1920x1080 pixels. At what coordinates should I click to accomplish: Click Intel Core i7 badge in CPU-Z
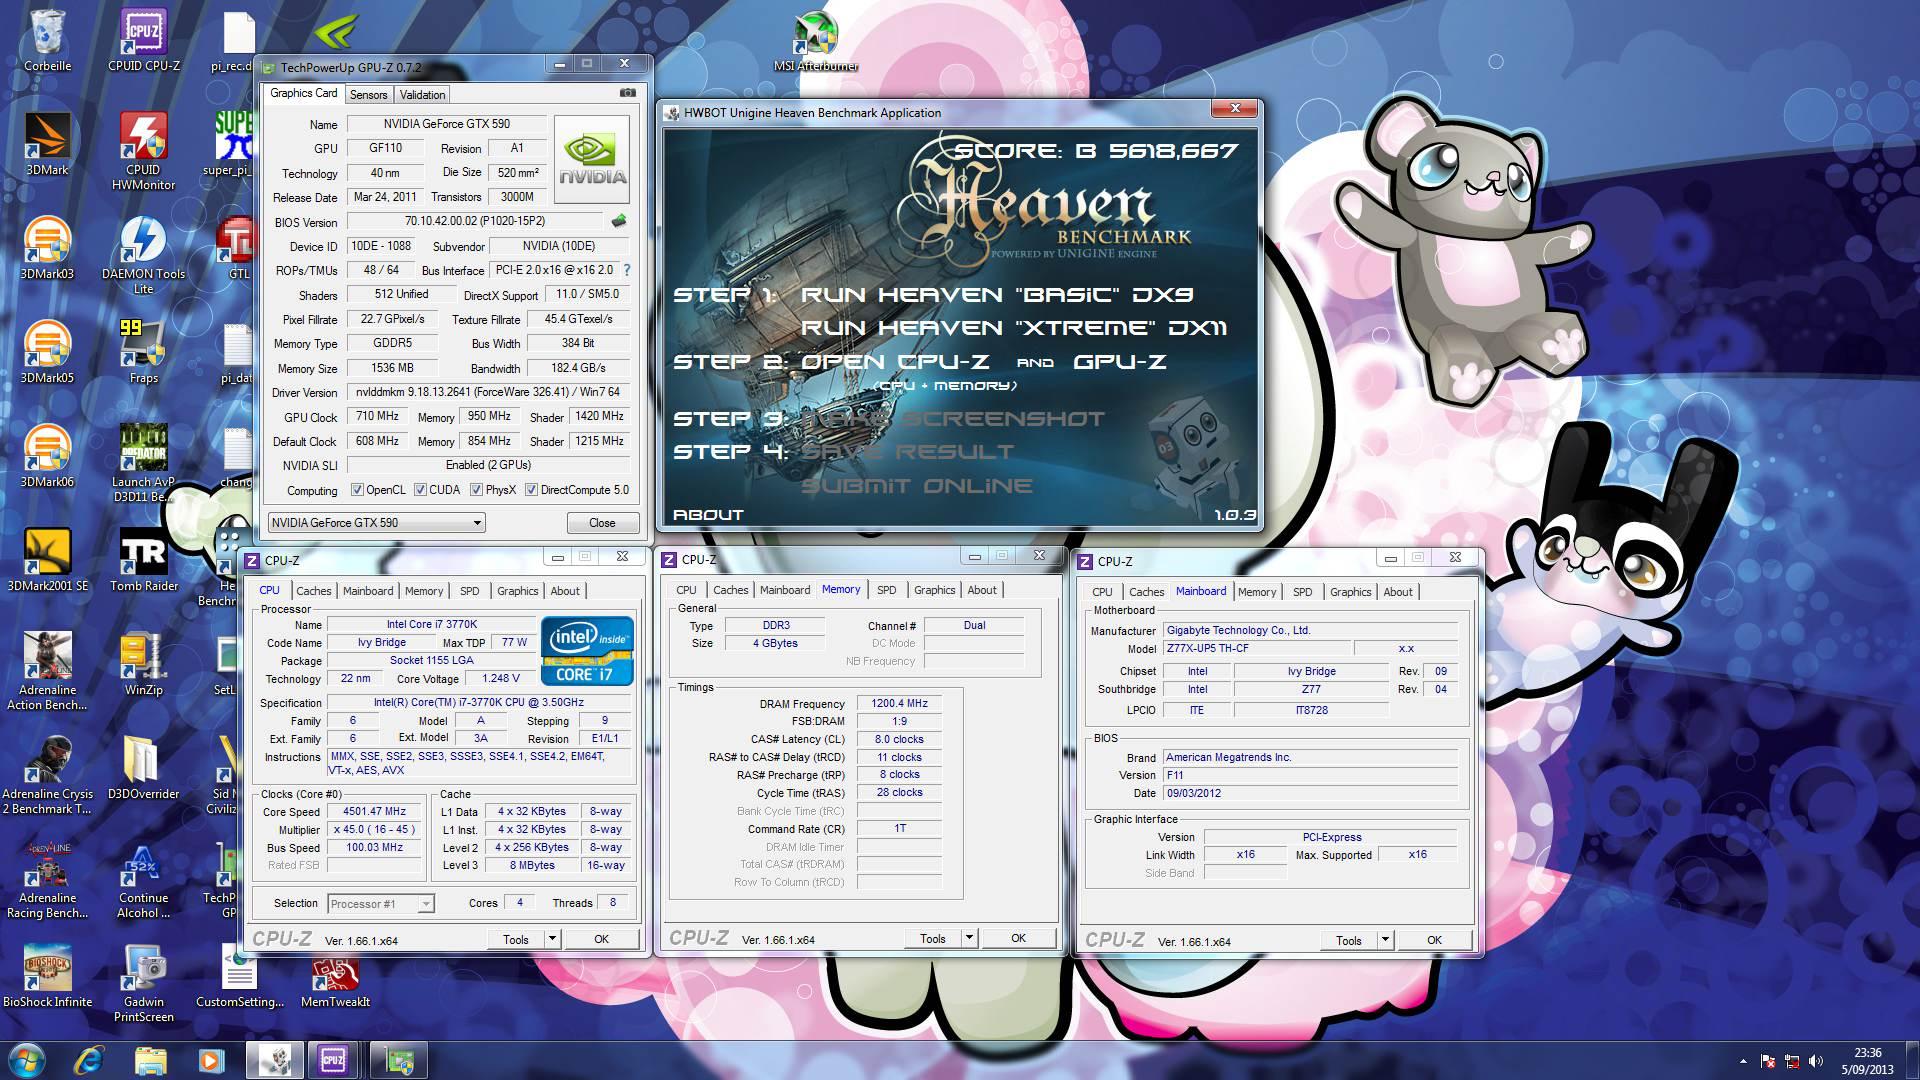click(x=587, y=650)
